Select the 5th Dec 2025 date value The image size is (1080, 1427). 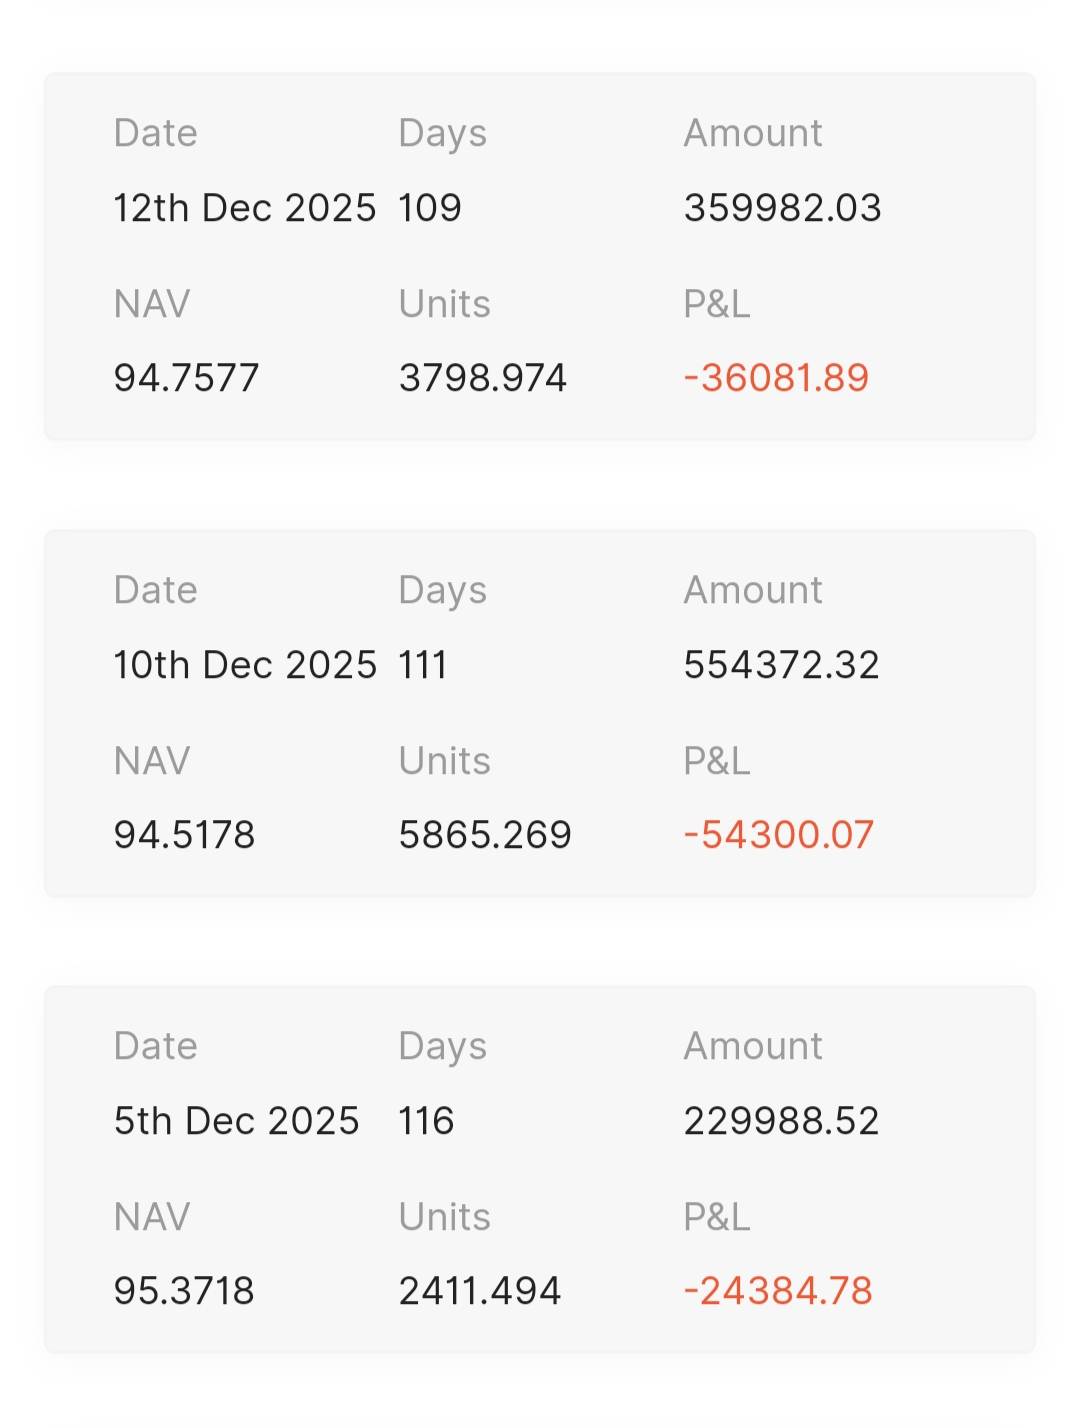[x=236, y=1121]
